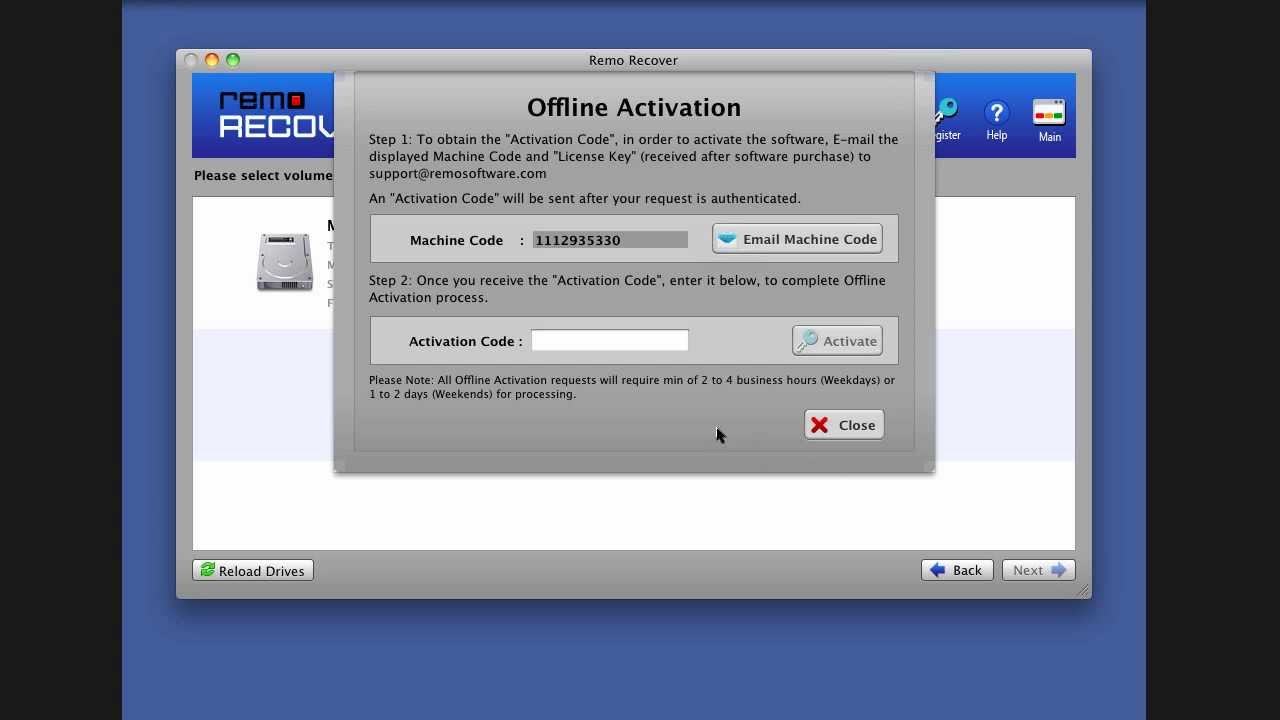Viewport: 1280px width, 720px height.
Task: Click the support@remosoftware.com text
Action: pos(457,173)
